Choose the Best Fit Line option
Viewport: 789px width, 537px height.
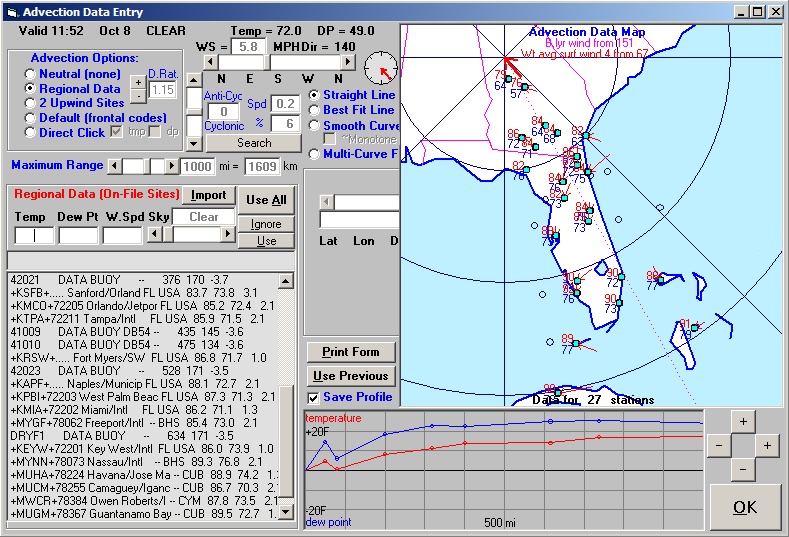click(x=314, y=110)
